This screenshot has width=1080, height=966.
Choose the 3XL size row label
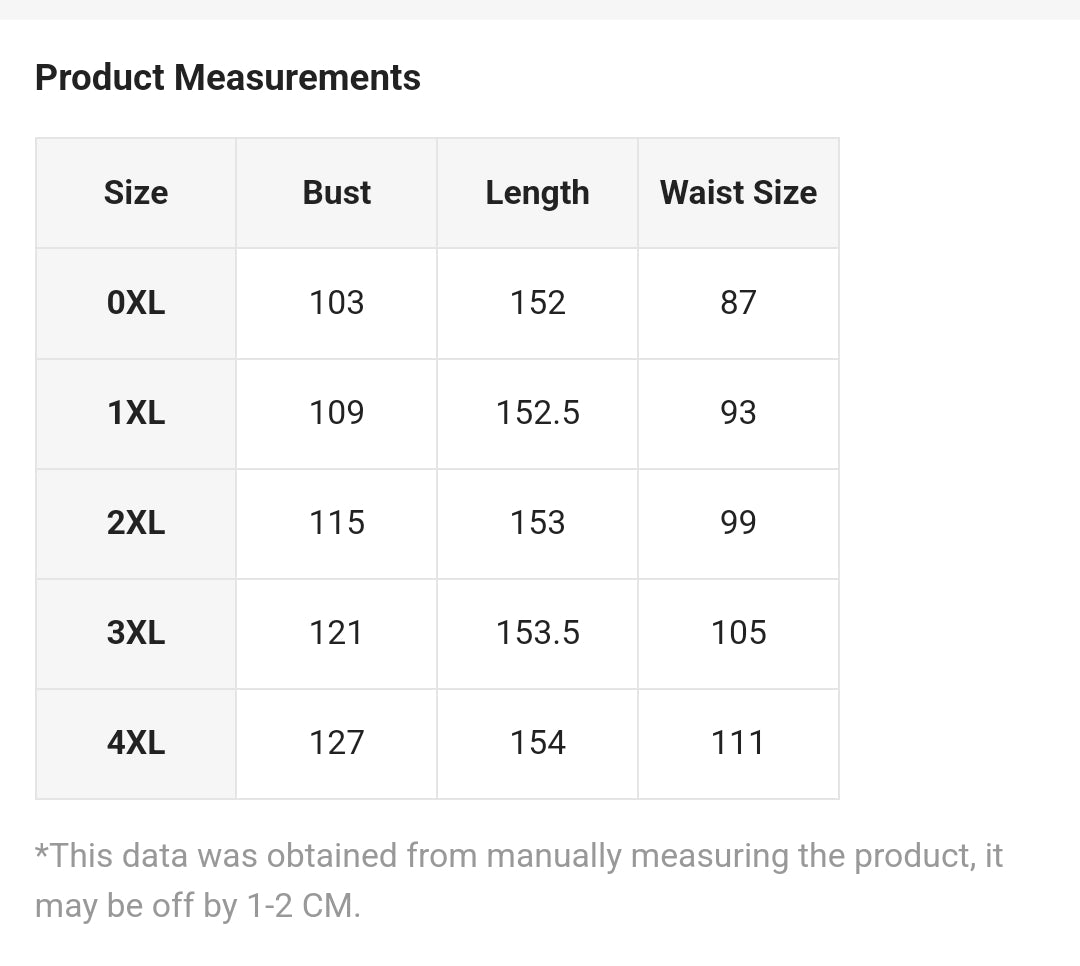coord(136,633)
